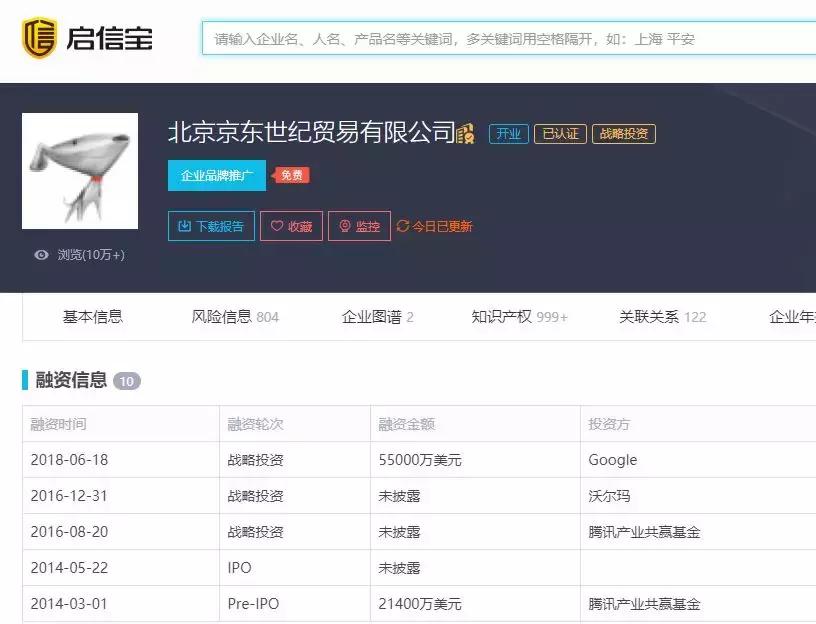The image size is (816, 624).
Task: Click the red 免费 tag on 企业品牌推广
Action: tap(290, 174)
